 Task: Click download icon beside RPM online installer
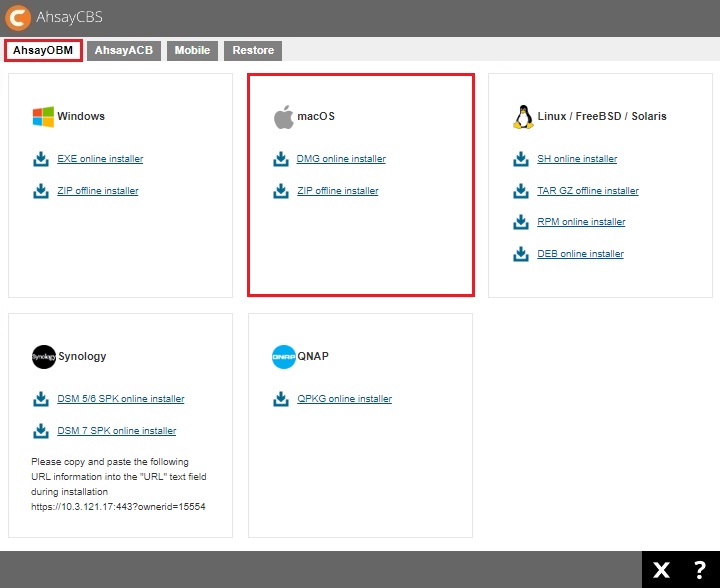pyautogui.click(x=521, y=222)
